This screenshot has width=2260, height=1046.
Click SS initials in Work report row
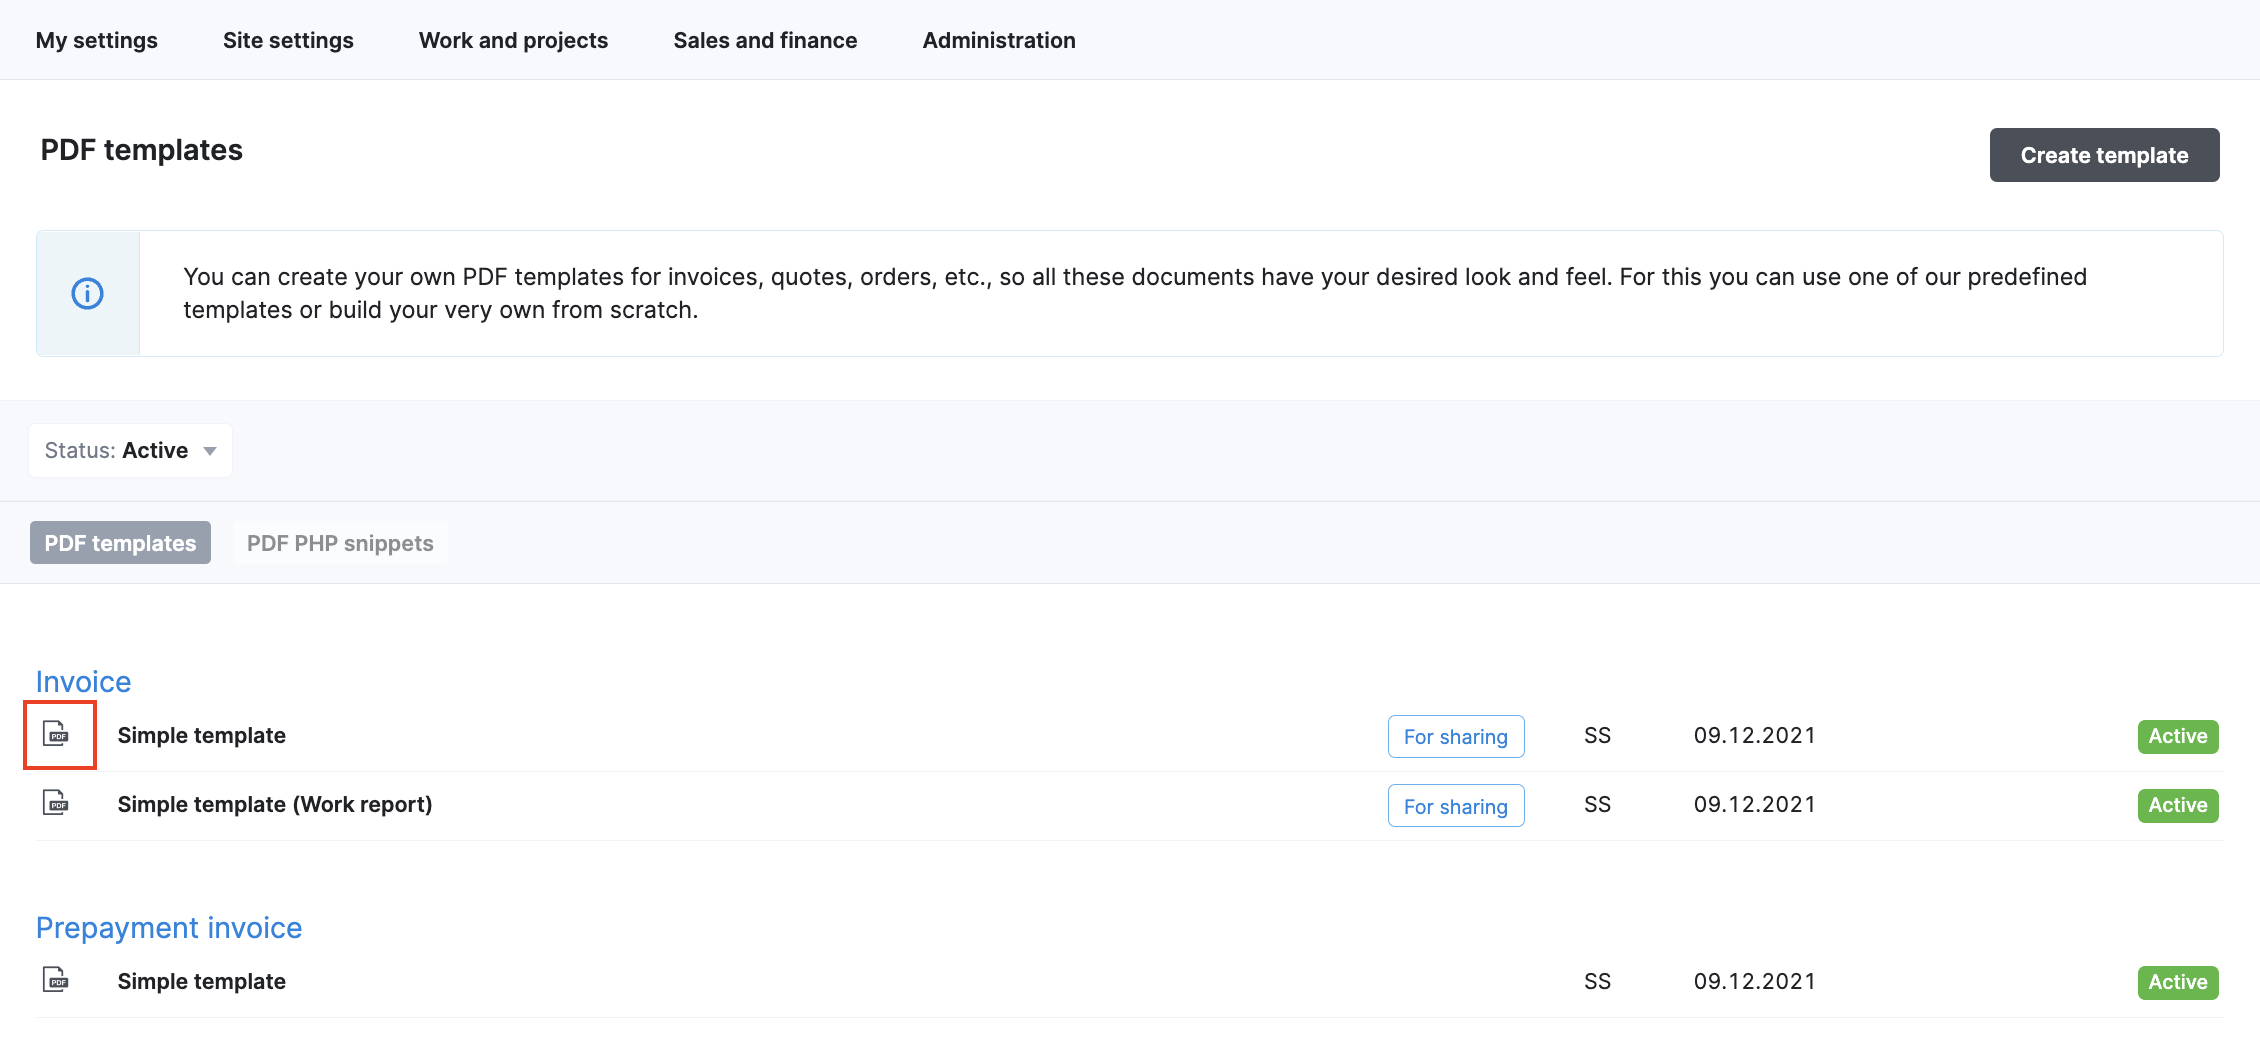[x=1598, y=805]
